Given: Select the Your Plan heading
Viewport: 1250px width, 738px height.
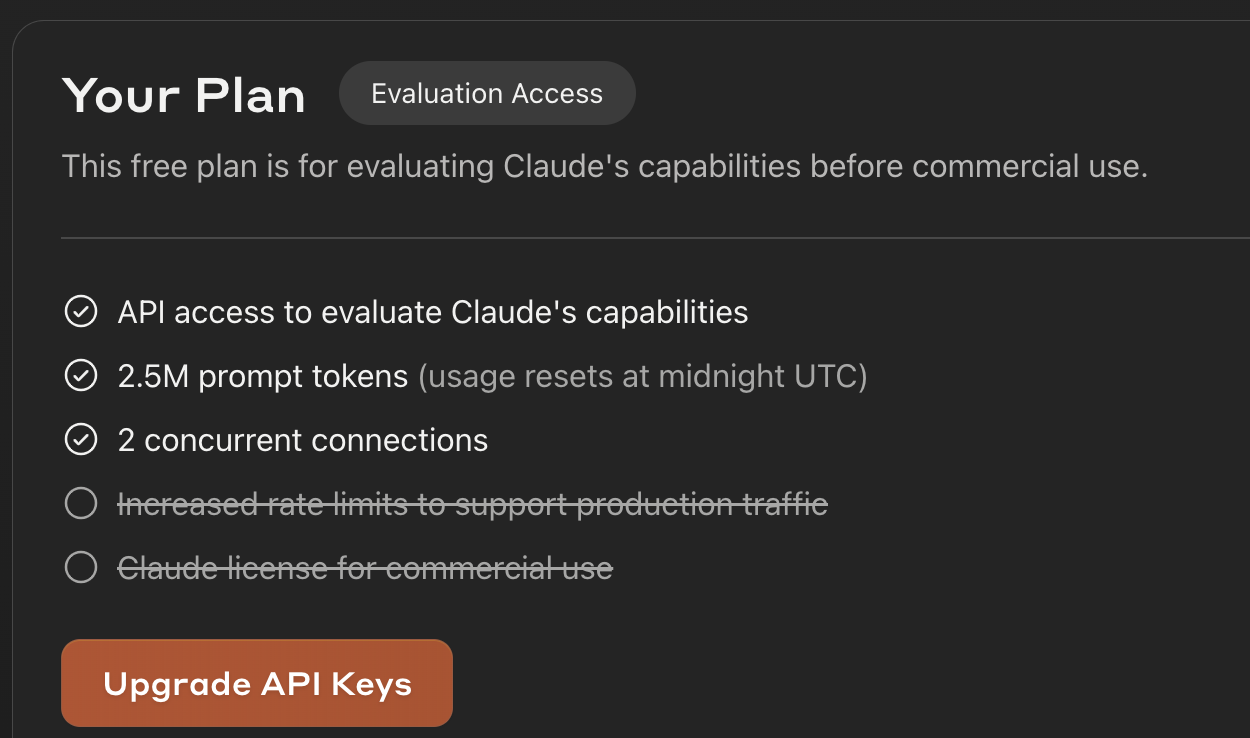Looking at the screenshot, I should point(184,96).
